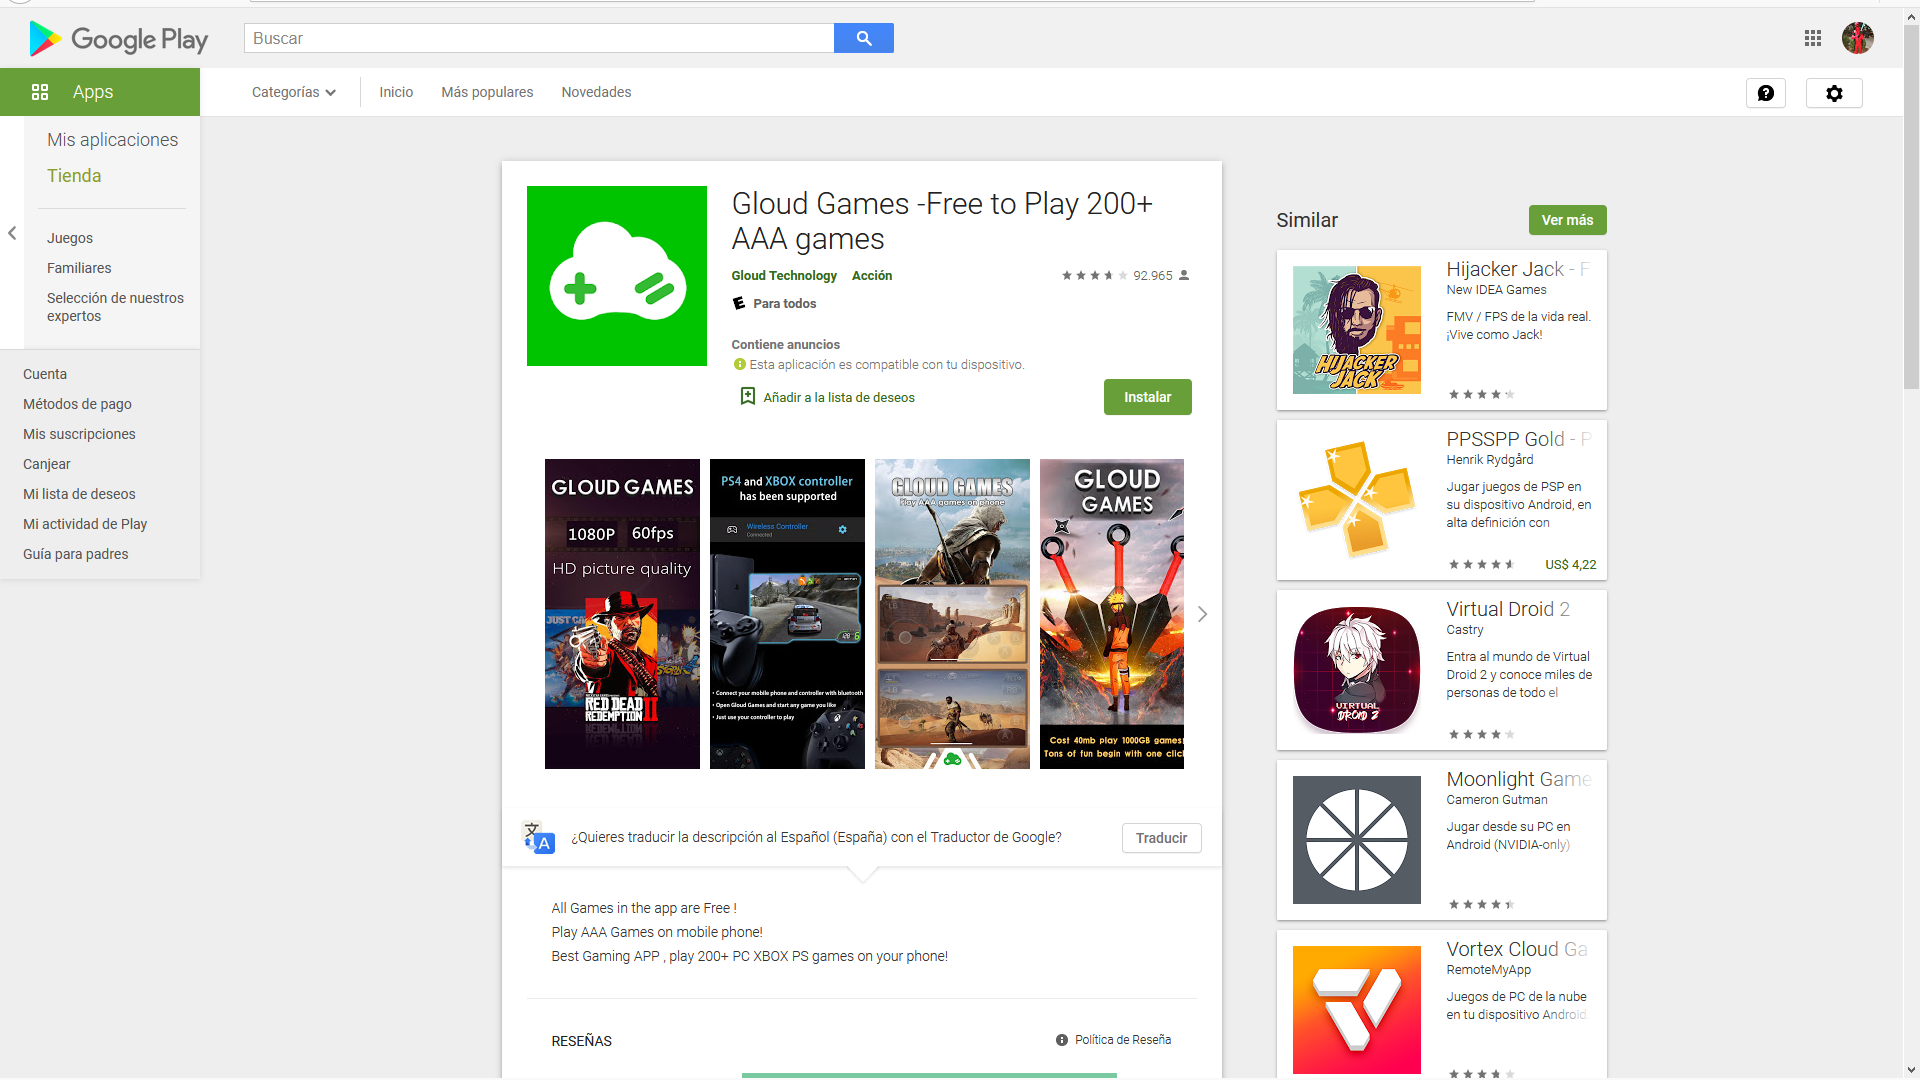Open Métodos de pago
The height and width of the screenshot is (1080, 1920).
point(77,404)
